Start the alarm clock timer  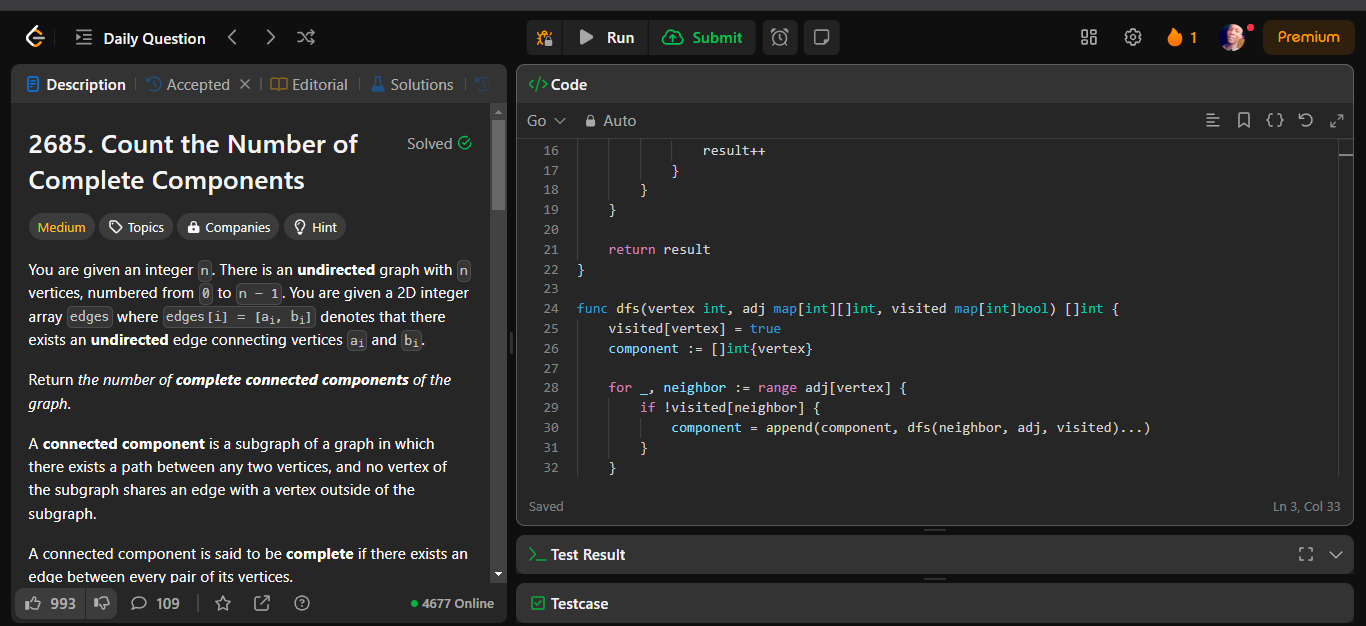click(x=780, y=38)
